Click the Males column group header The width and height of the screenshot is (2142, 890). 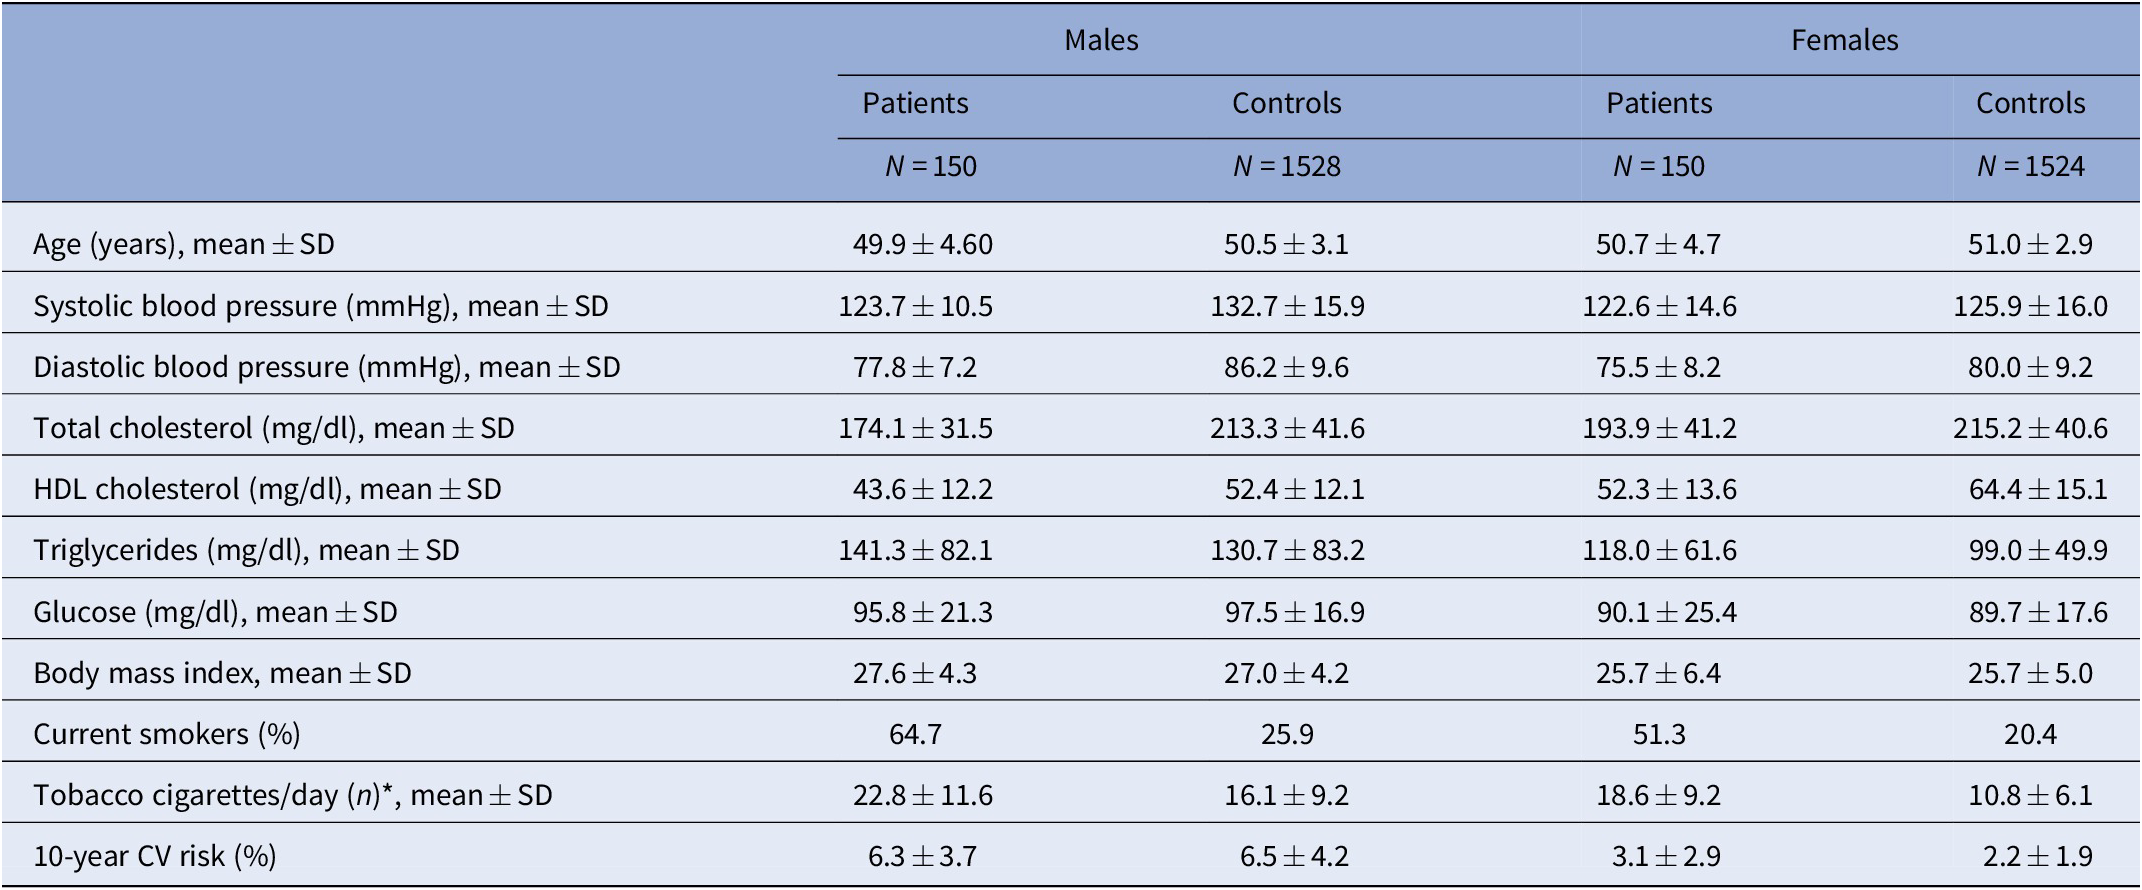pyautogui.click(x=1101, y=40)
